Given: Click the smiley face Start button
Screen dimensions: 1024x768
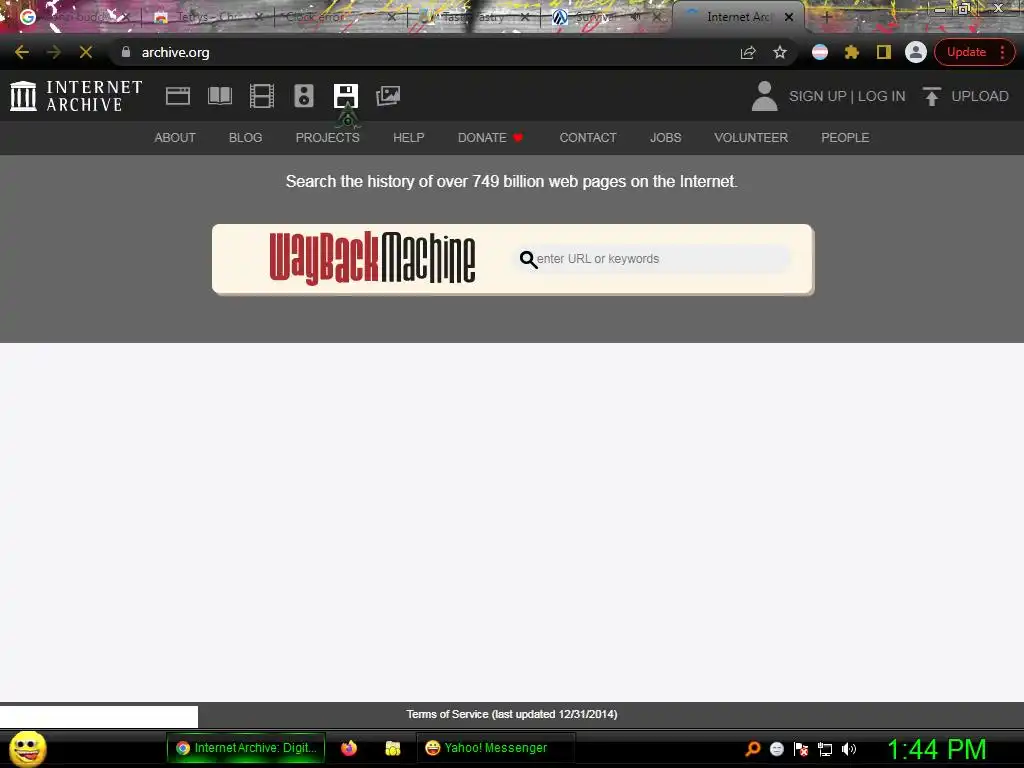Looking at the screenshot, I should pyautogui.click(x=27, y=748).
